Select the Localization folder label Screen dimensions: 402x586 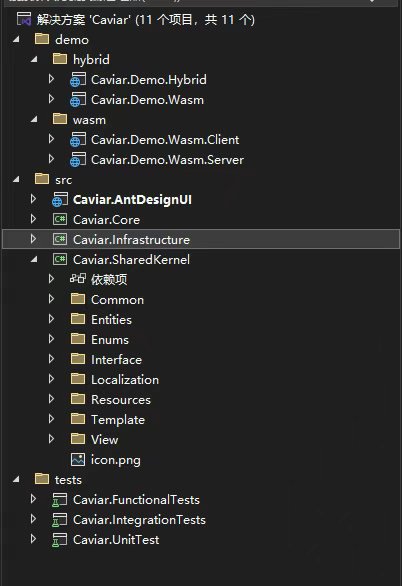point(125,380)
